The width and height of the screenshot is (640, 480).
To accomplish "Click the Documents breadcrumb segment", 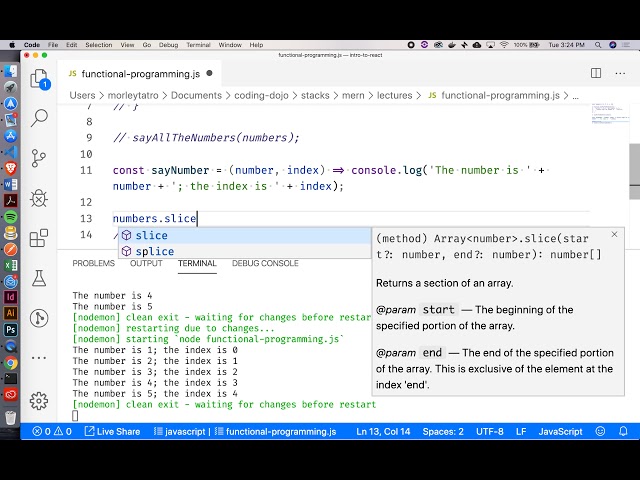I will 196,96.
